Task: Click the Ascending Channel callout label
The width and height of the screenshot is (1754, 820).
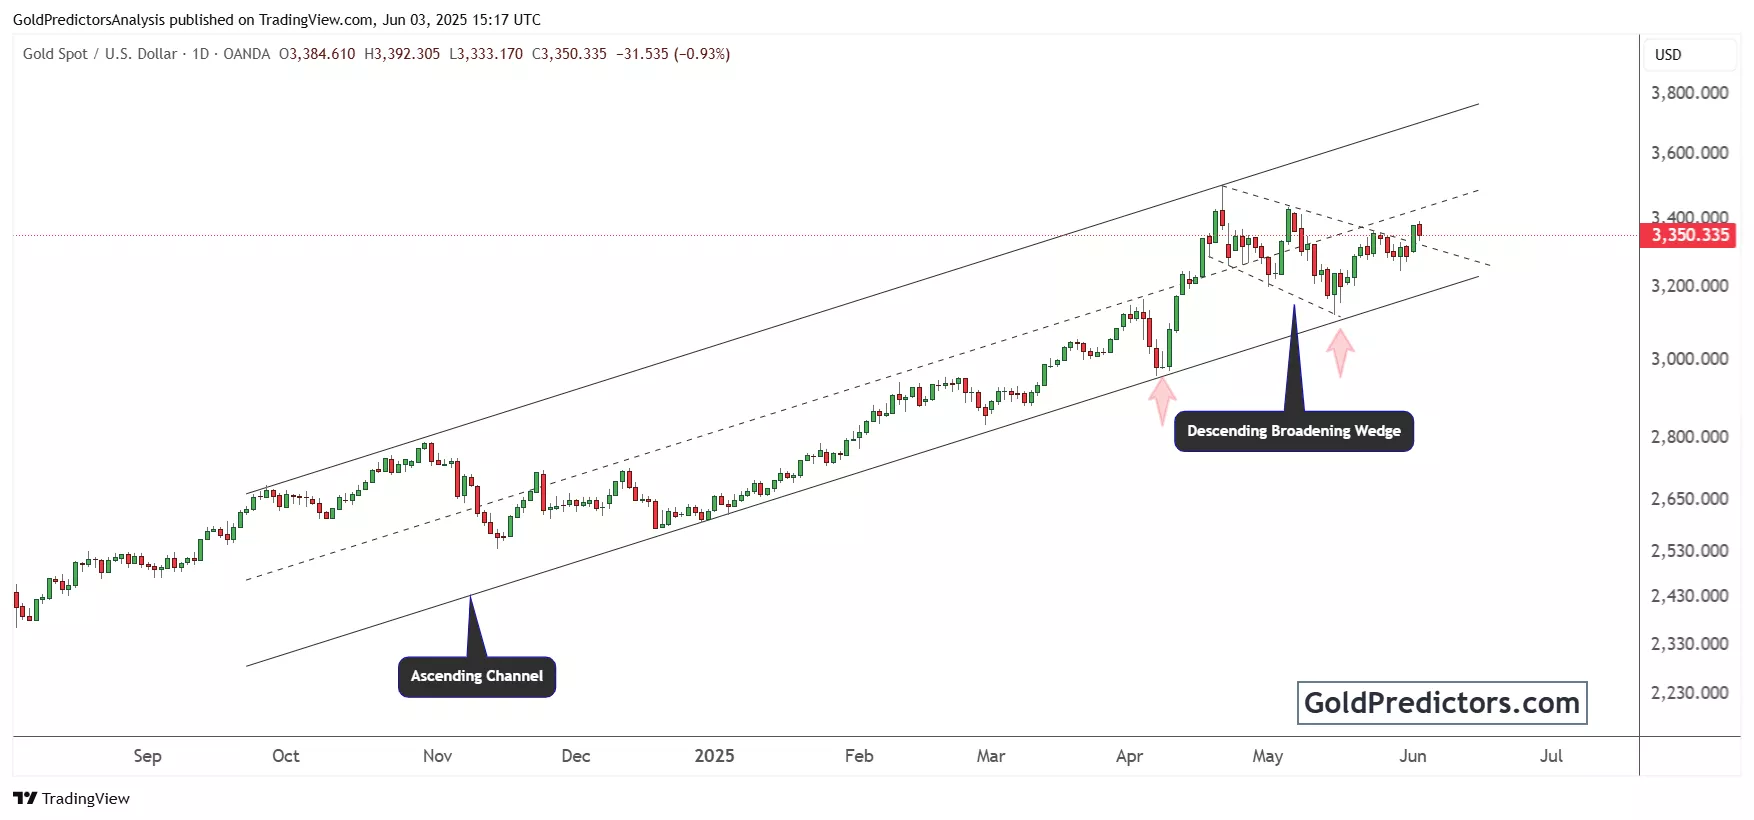Action: pyautogui.click(x=476, y=676)
